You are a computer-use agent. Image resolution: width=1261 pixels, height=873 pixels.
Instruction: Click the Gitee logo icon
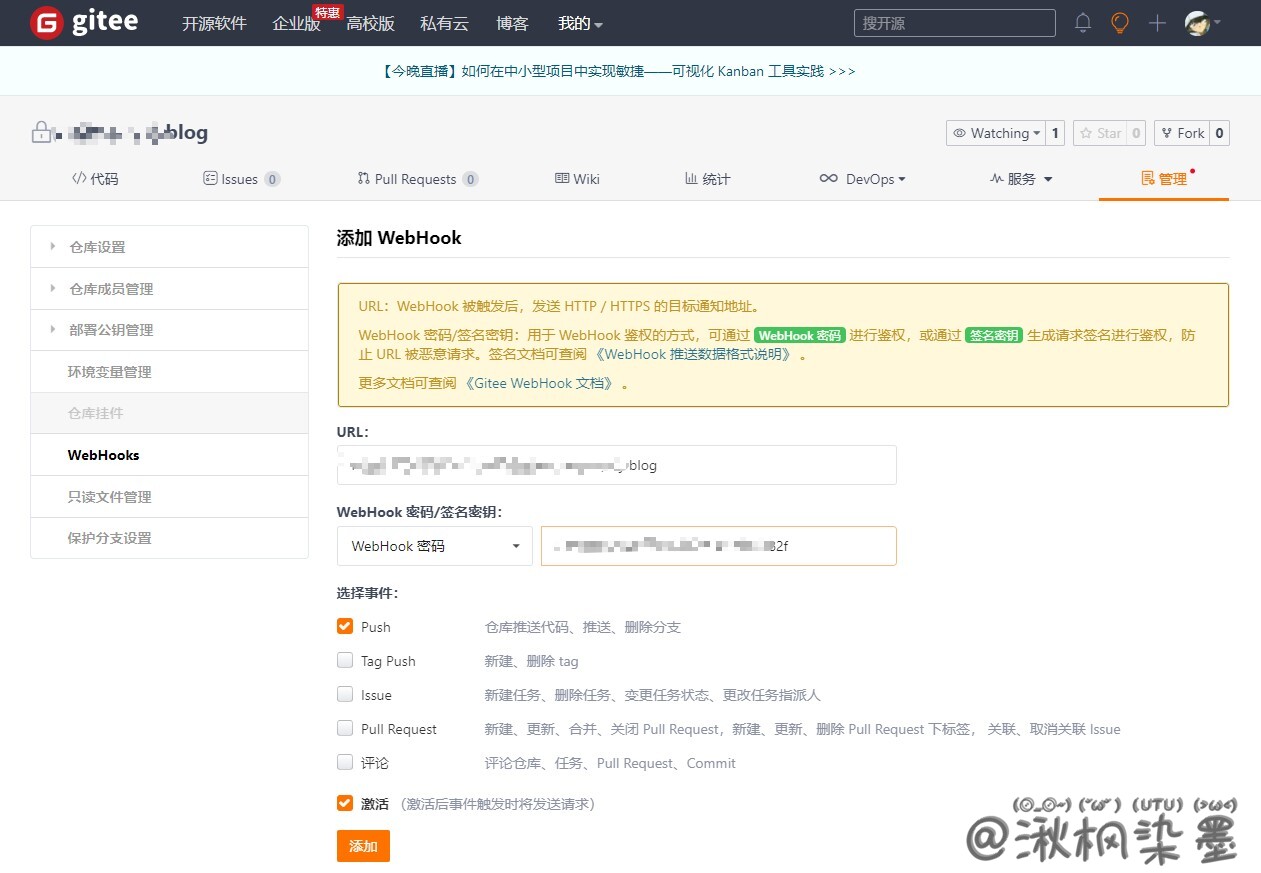[x=46, y=23]
